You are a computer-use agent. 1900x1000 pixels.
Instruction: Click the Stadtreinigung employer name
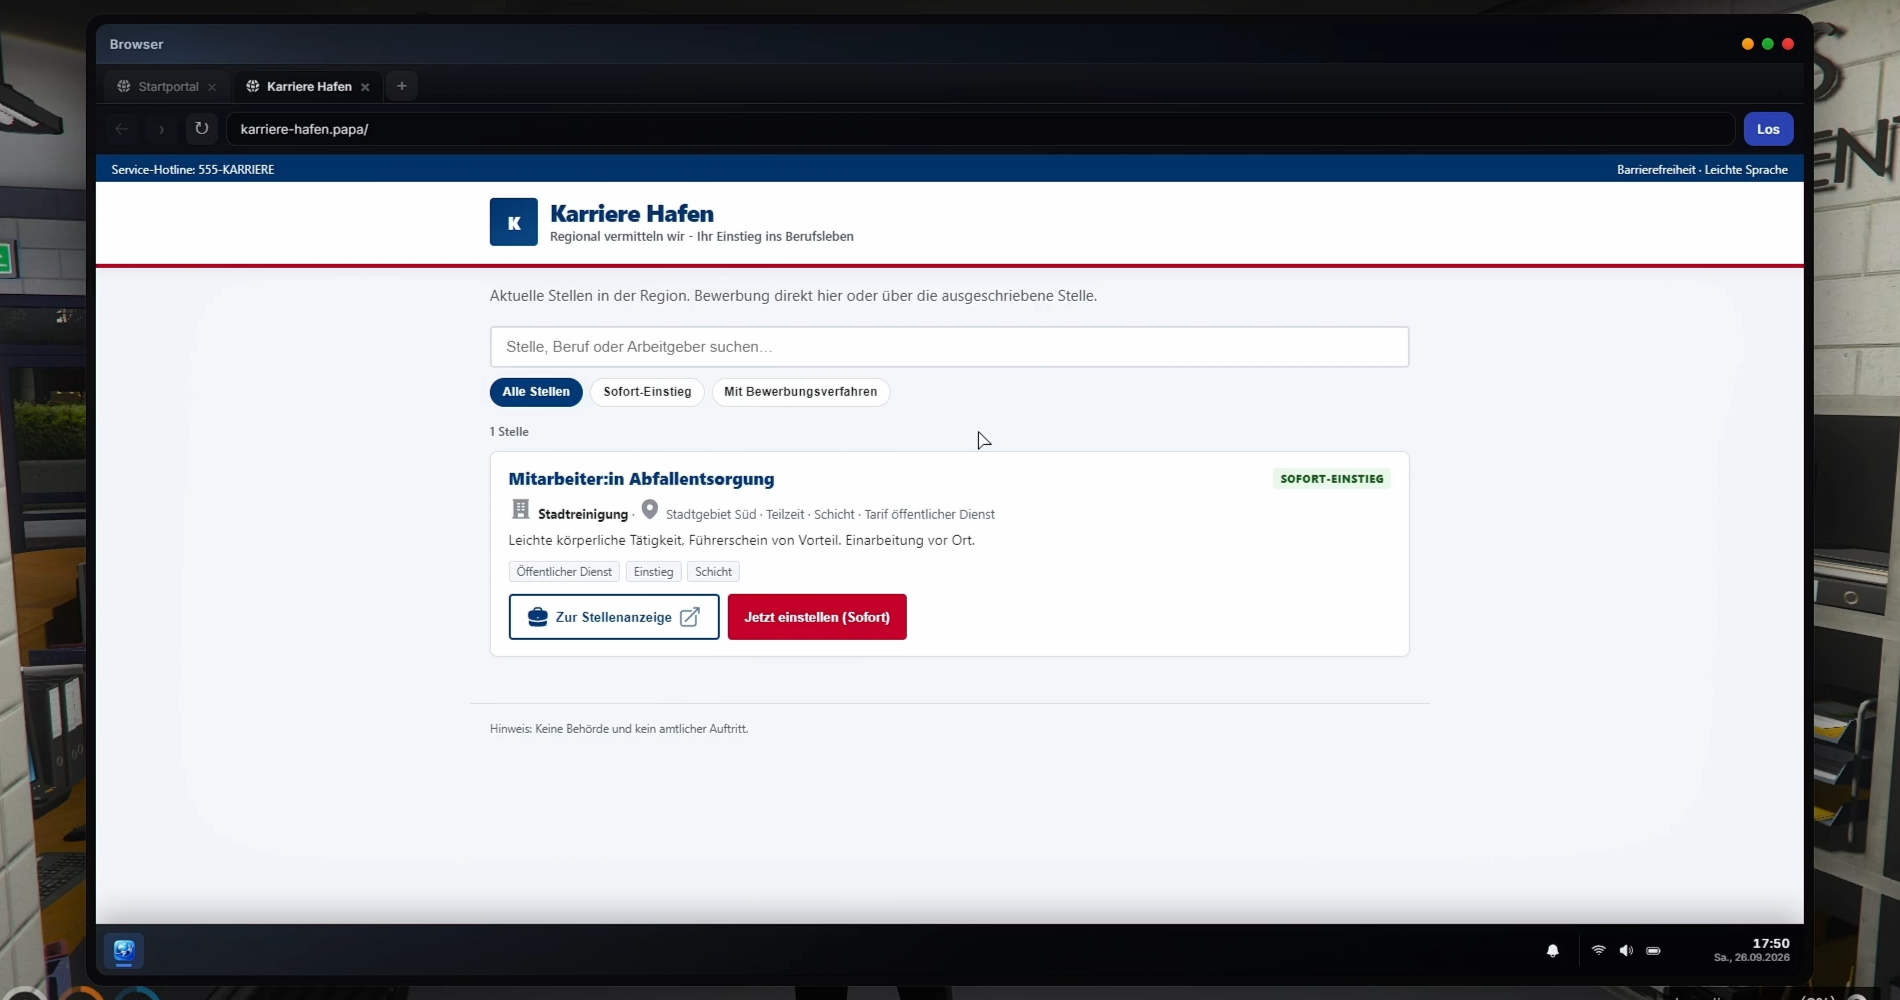click(x=583, y=514)
